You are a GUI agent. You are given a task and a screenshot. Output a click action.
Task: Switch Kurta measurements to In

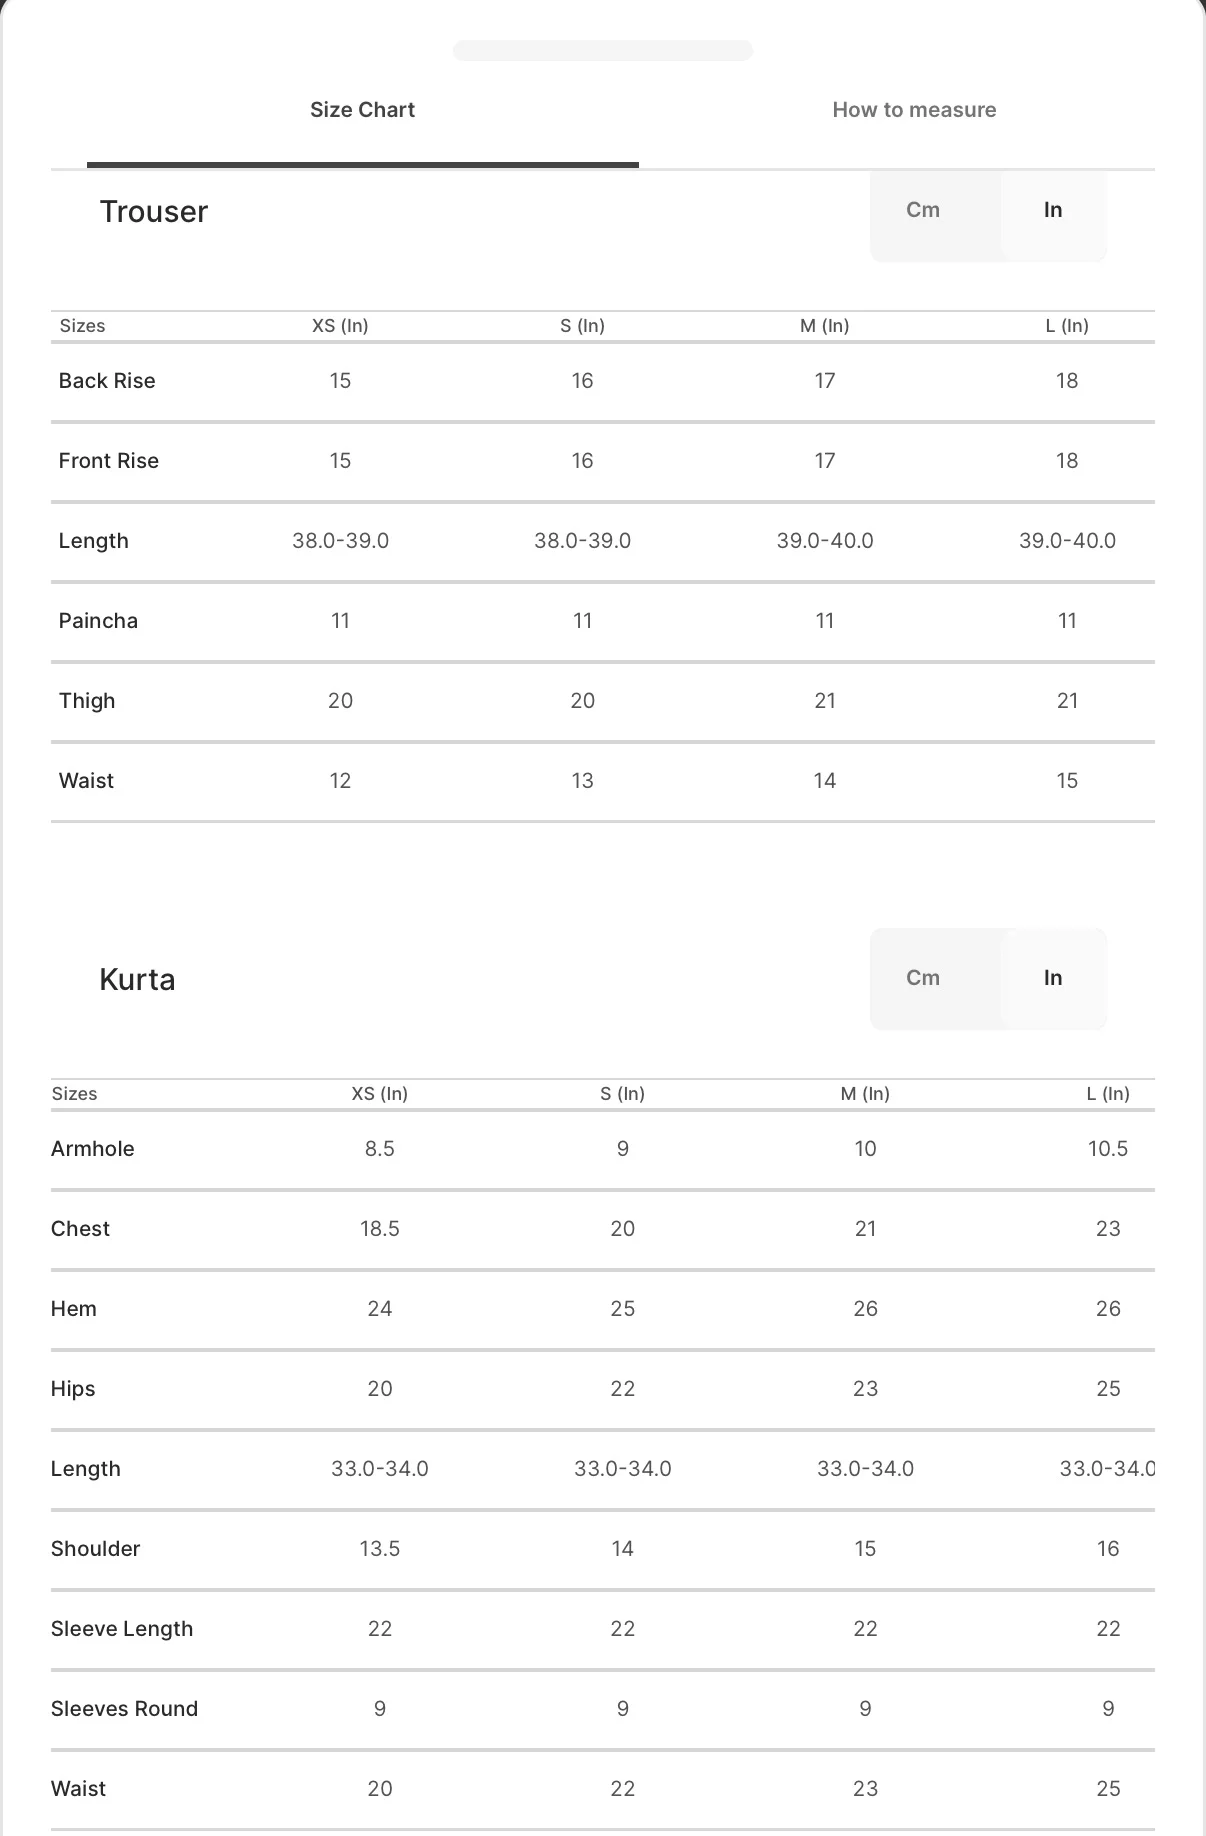coord(1053,978)
